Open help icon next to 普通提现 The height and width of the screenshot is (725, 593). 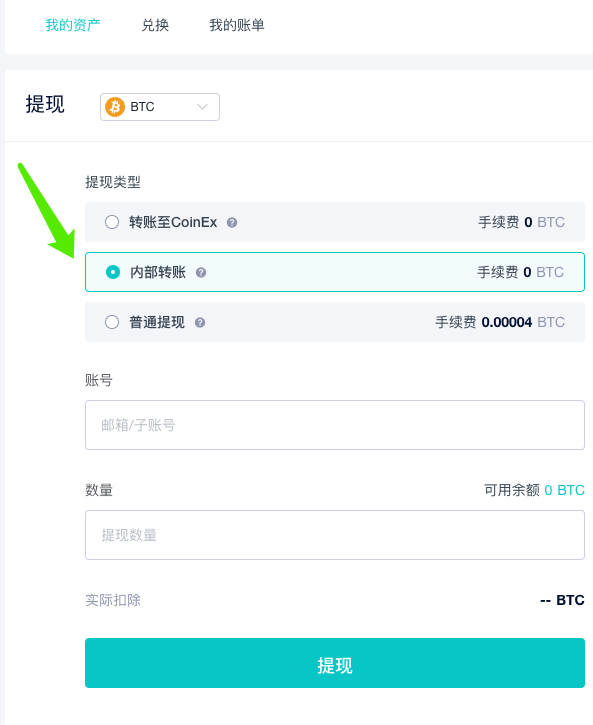pyautogui.click(x=200, y=322)
